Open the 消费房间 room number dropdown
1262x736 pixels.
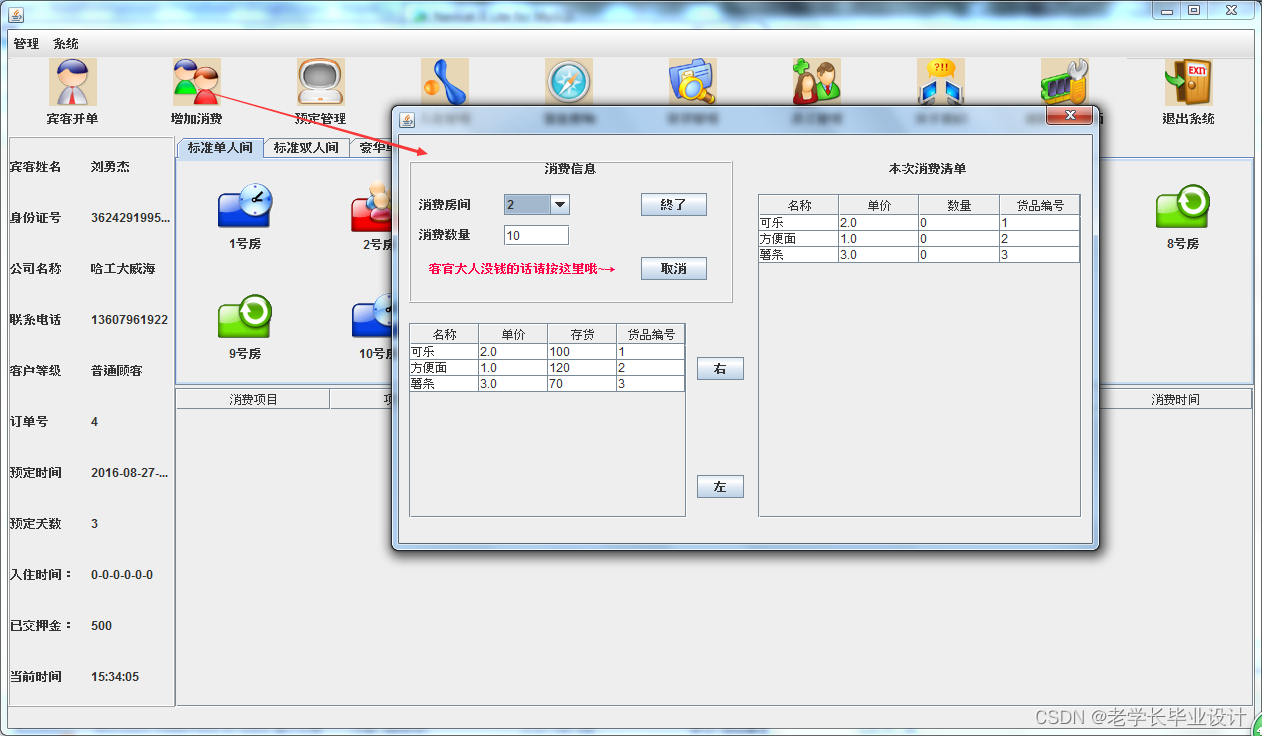pyautogui.click(x=561, y=204)
